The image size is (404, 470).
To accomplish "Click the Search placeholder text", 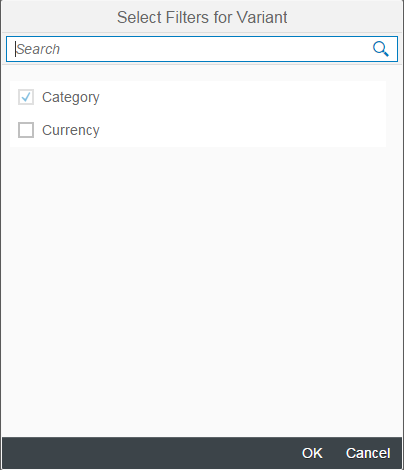I will [x=38, y=49].
